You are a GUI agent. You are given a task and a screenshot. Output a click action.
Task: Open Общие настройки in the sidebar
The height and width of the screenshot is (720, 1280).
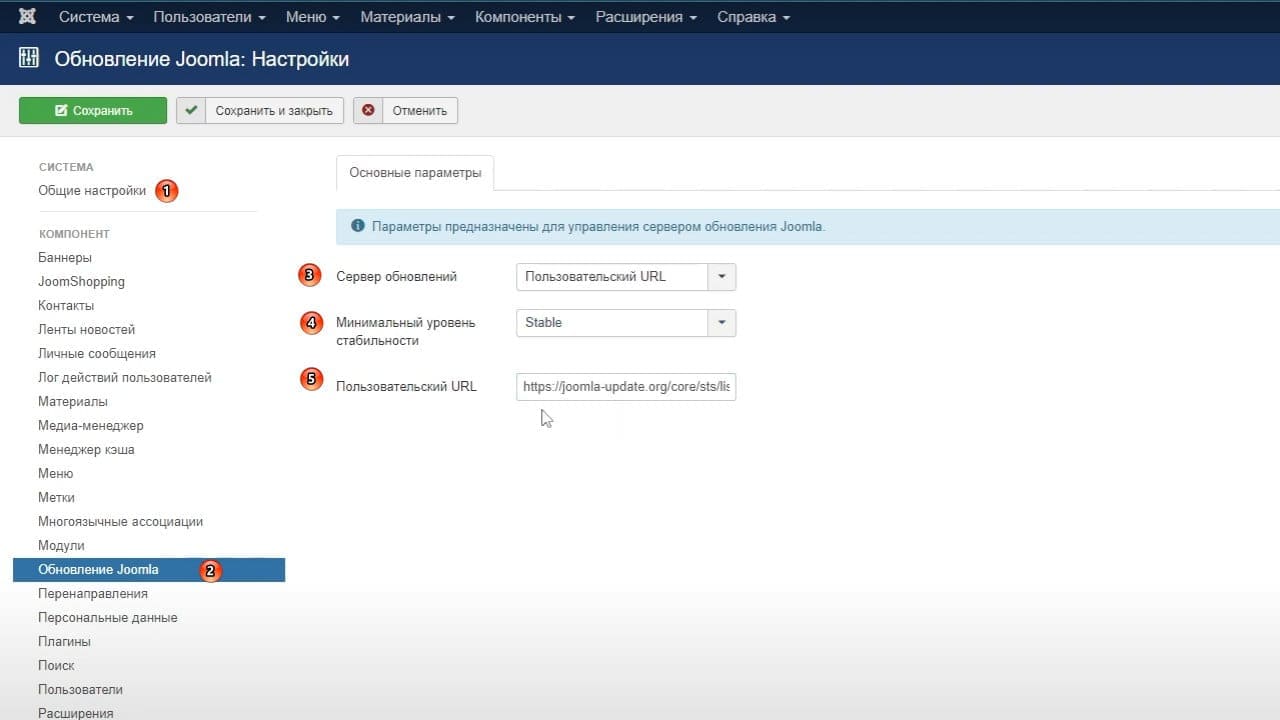tap(92, 191)
